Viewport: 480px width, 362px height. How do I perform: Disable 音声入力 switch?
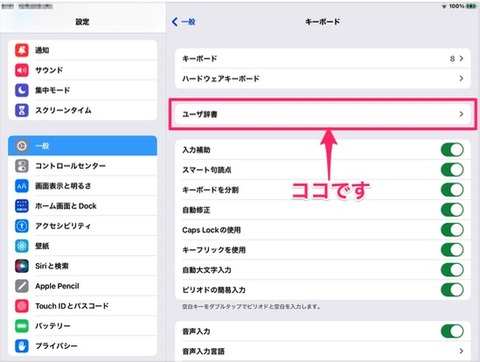click(452, 331)
